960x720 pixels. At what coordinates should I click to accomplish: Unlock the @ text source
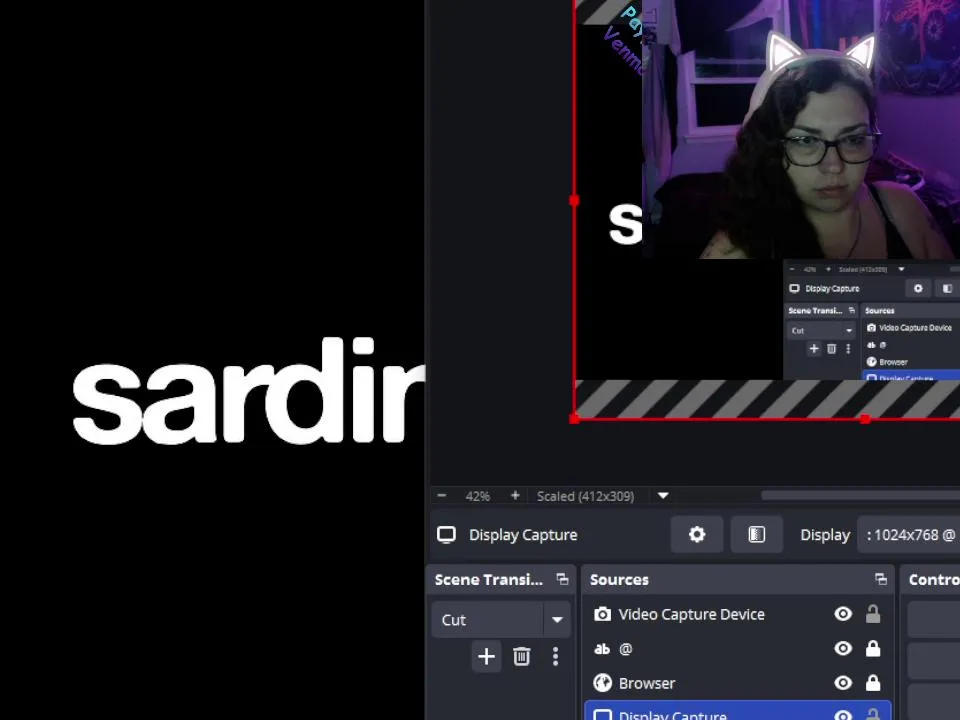(x=873, y=648)
